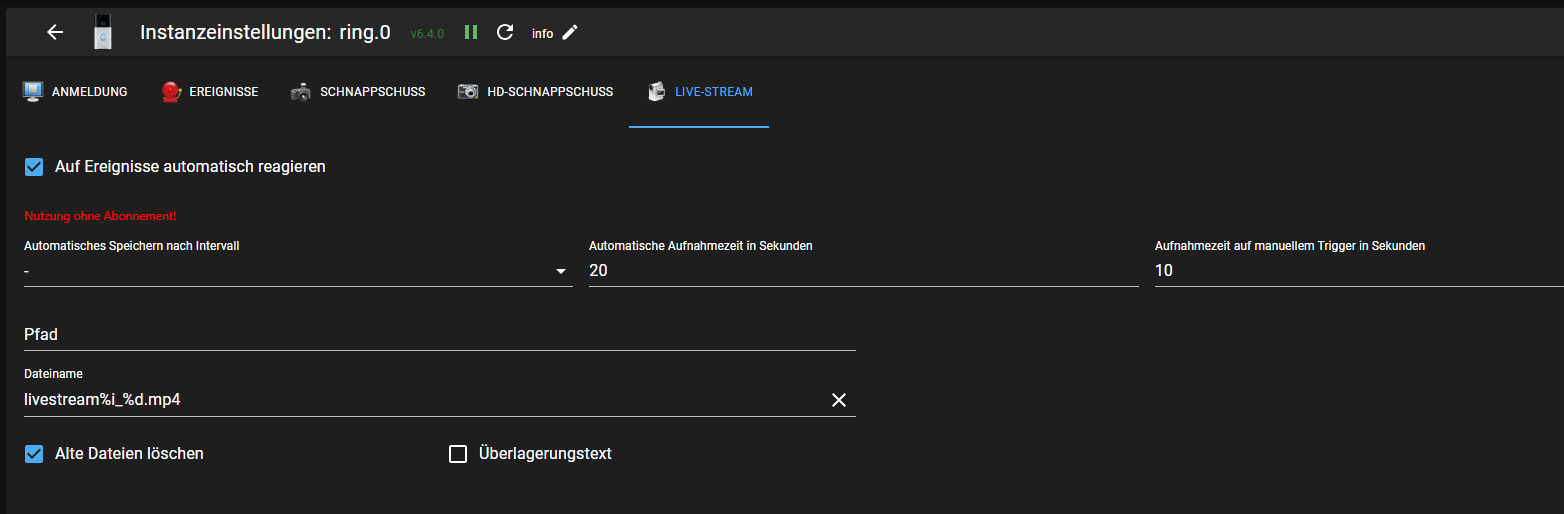Open the Anmeldung tab

[x=76, y=92]
